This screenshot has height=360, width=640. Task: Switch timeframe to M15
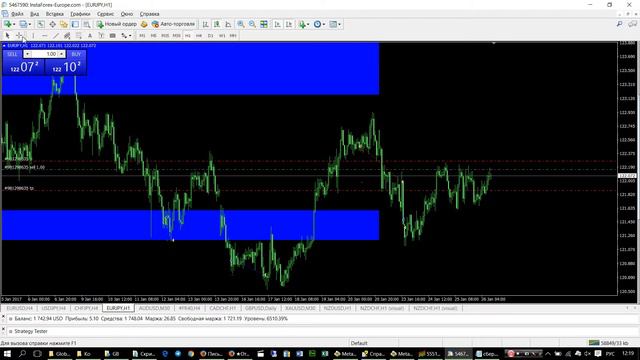coord(165,36)
